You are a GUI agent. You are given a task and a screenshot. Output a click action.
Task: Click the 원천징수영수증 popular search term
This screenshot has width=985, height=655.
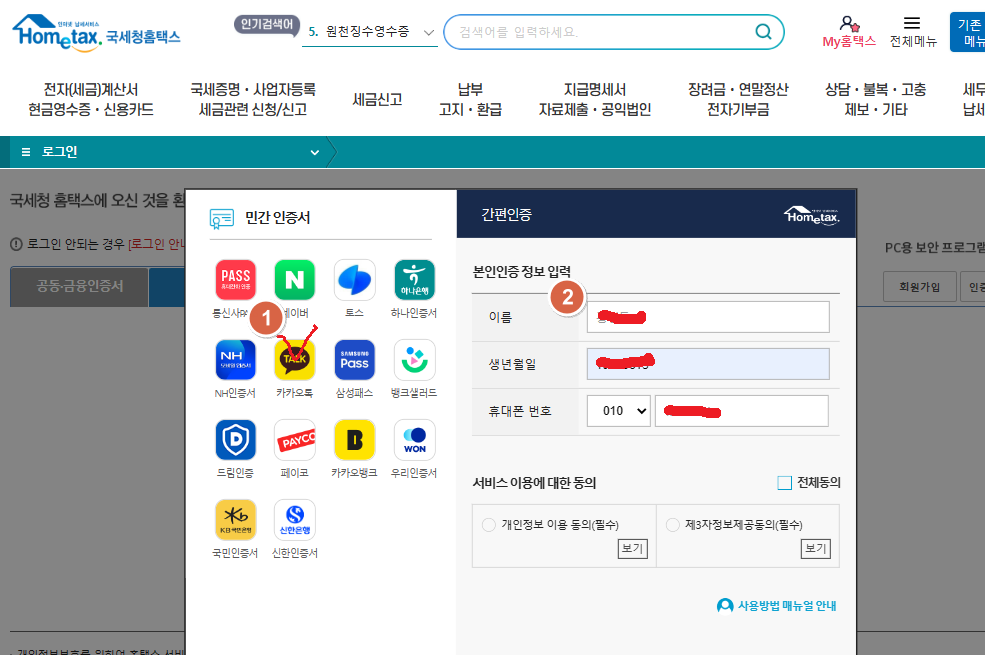367,31
